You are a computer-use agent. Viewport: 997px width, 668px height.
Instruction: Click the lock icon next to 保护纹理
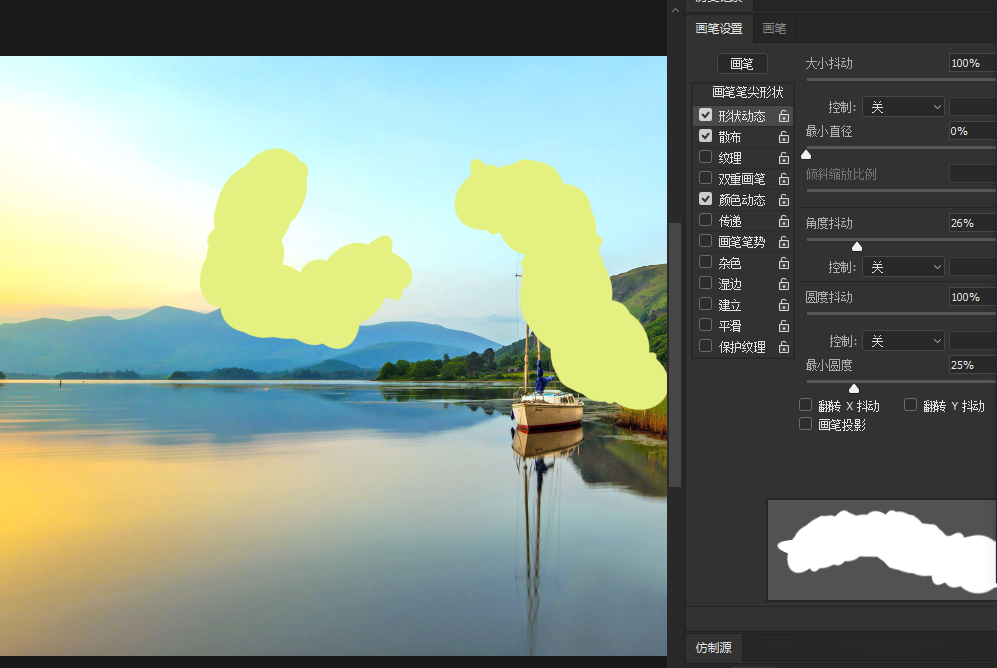tap(784, 347)
